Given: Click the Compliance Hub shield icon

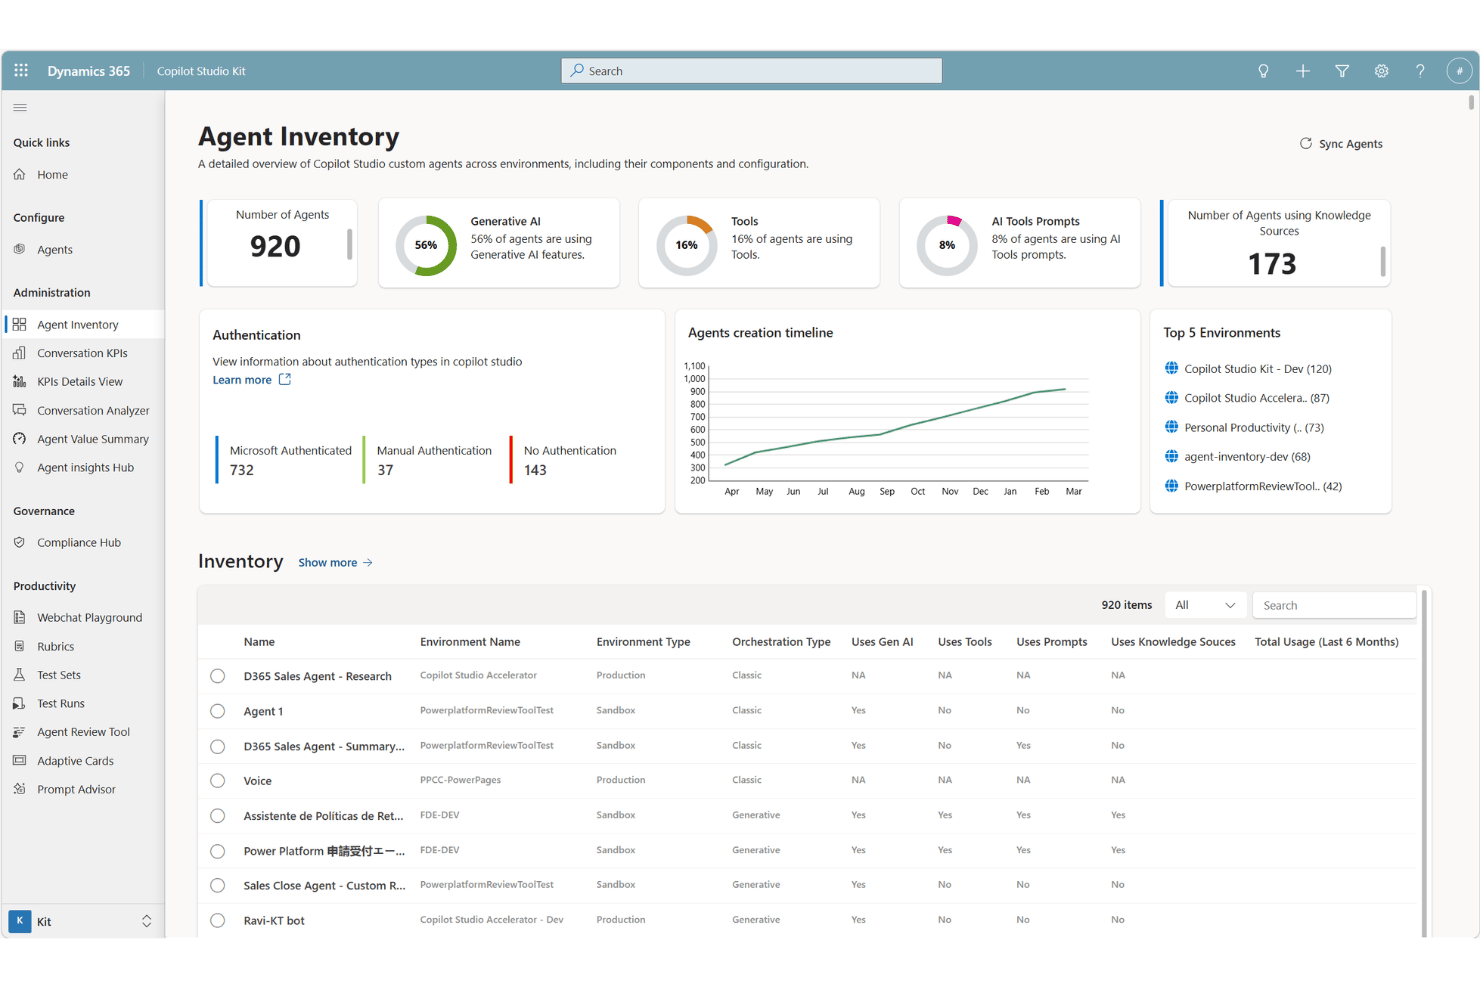Looking at the screenshot, I should [x=20, y=542].
